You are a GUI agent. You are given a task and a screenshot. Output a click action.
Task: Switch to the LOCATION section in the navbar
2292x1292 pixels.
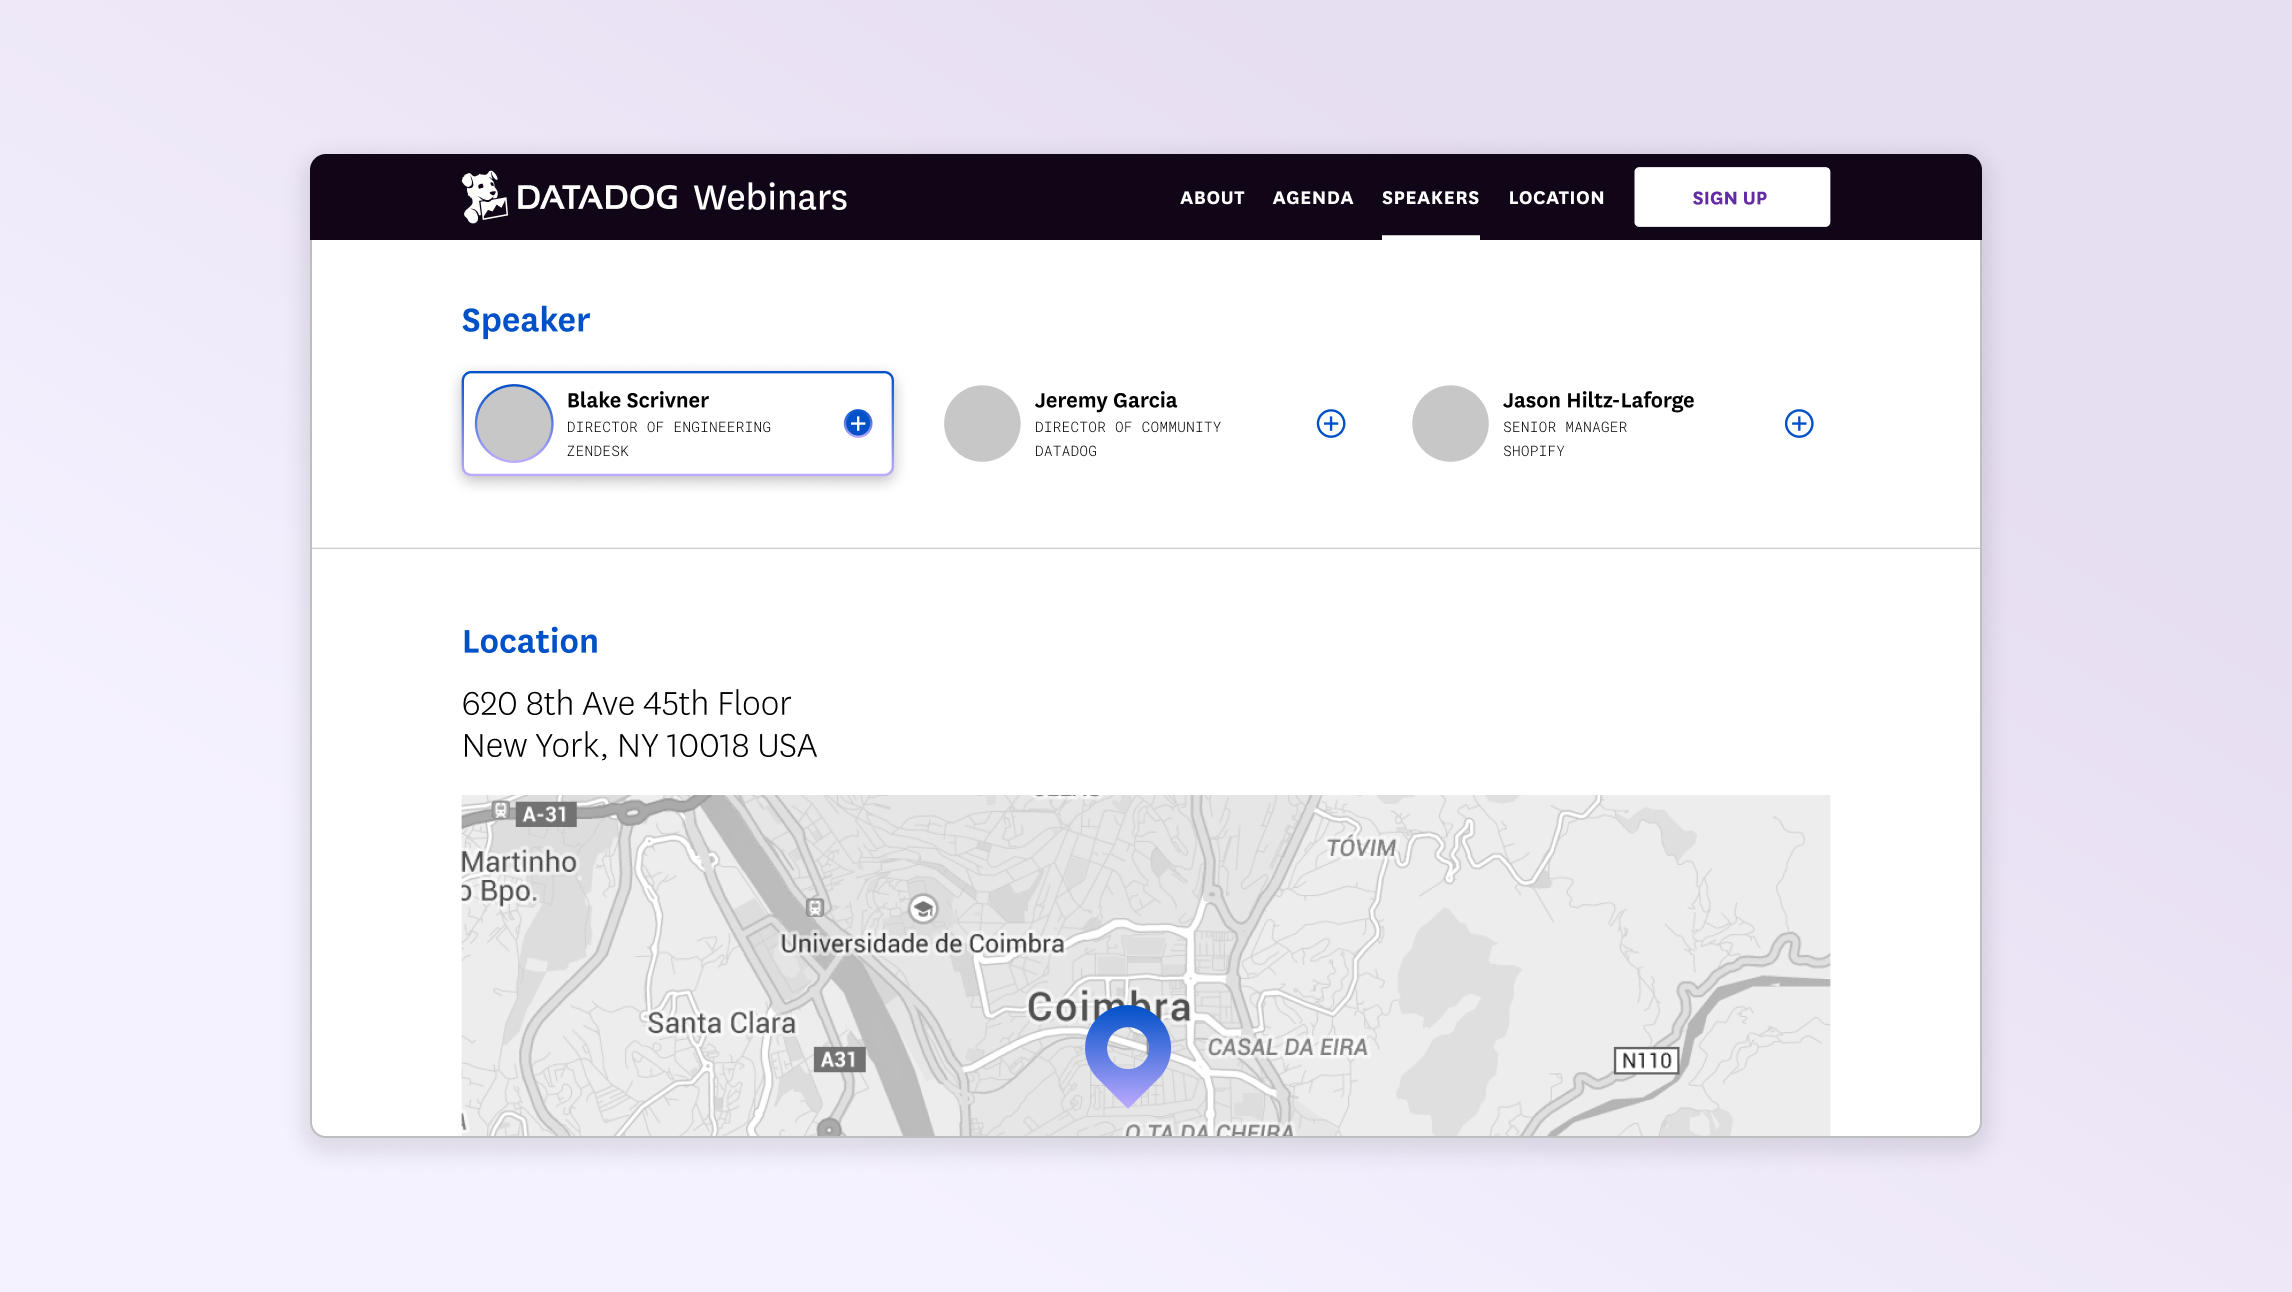(x=1555, y=198)
